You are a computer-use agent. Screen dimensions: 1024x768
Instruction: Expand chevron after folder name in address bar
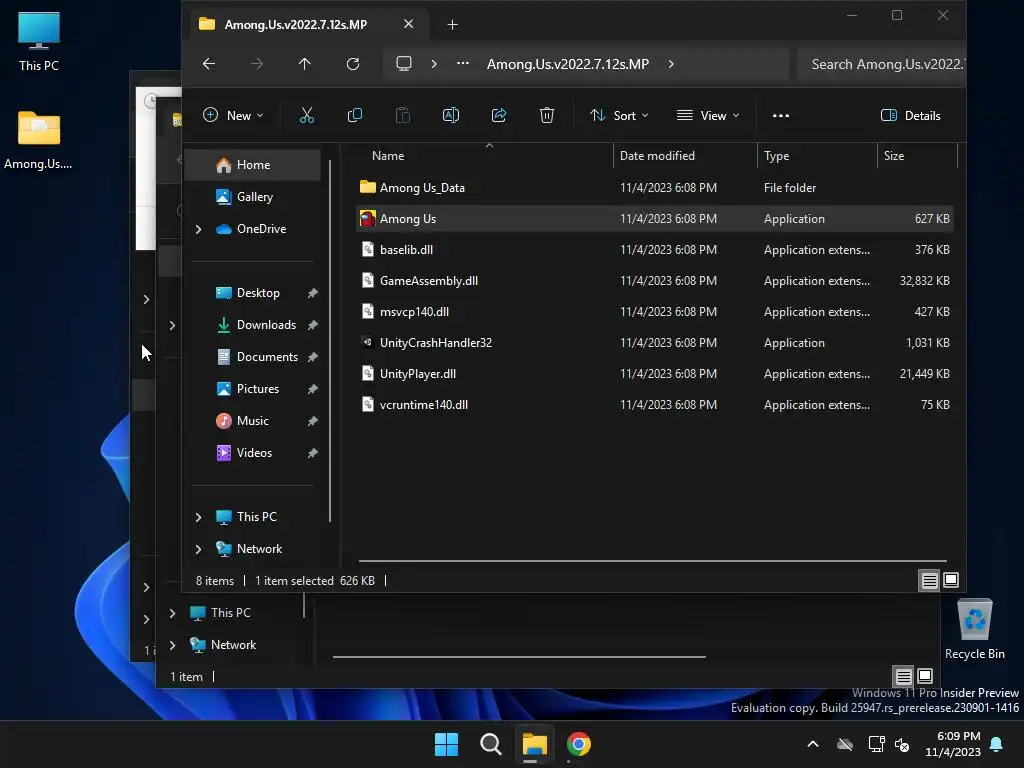tap(671, 64)
